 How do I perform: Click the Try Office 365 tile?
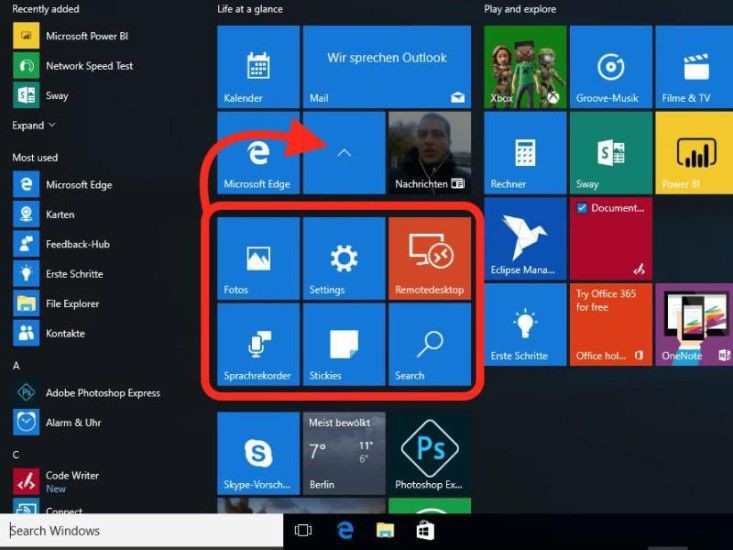coord(611,325)
